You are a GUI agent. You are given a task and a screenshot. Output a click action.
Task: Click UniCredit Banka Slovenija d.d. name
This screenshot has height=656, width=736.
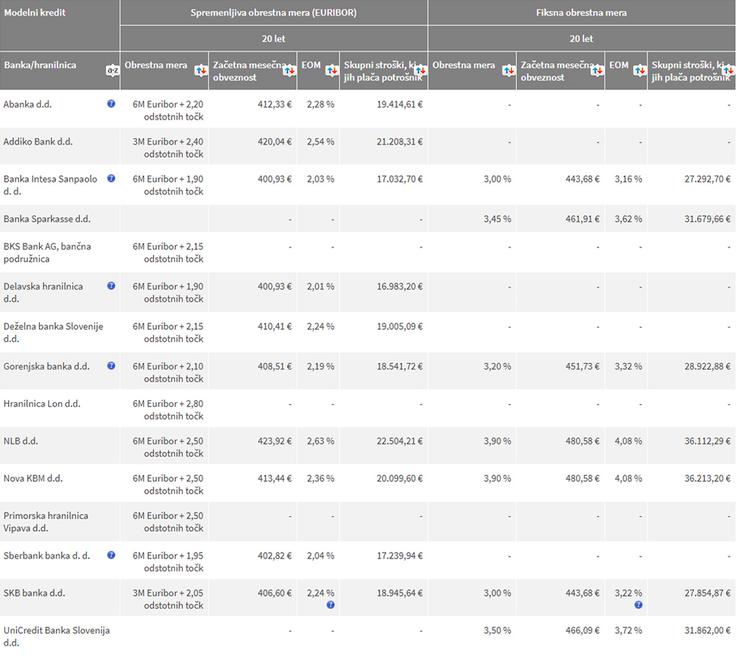click(56, 636)
